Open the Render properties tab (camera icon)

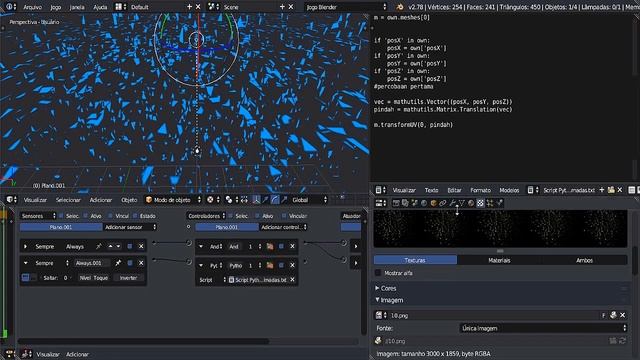click(x=396, y=203)
